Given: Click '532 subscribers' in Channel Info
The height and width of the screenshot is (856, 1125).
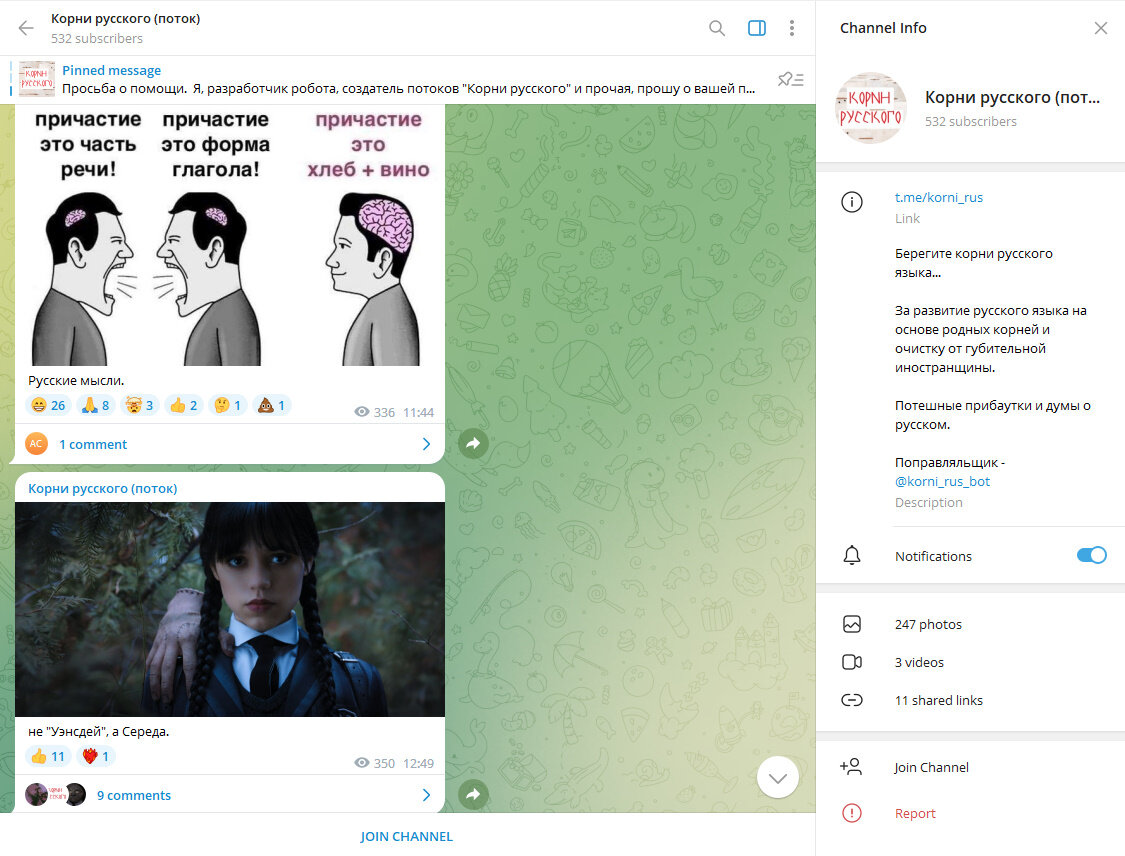Looking at the screenshot, I should (971, 122).
